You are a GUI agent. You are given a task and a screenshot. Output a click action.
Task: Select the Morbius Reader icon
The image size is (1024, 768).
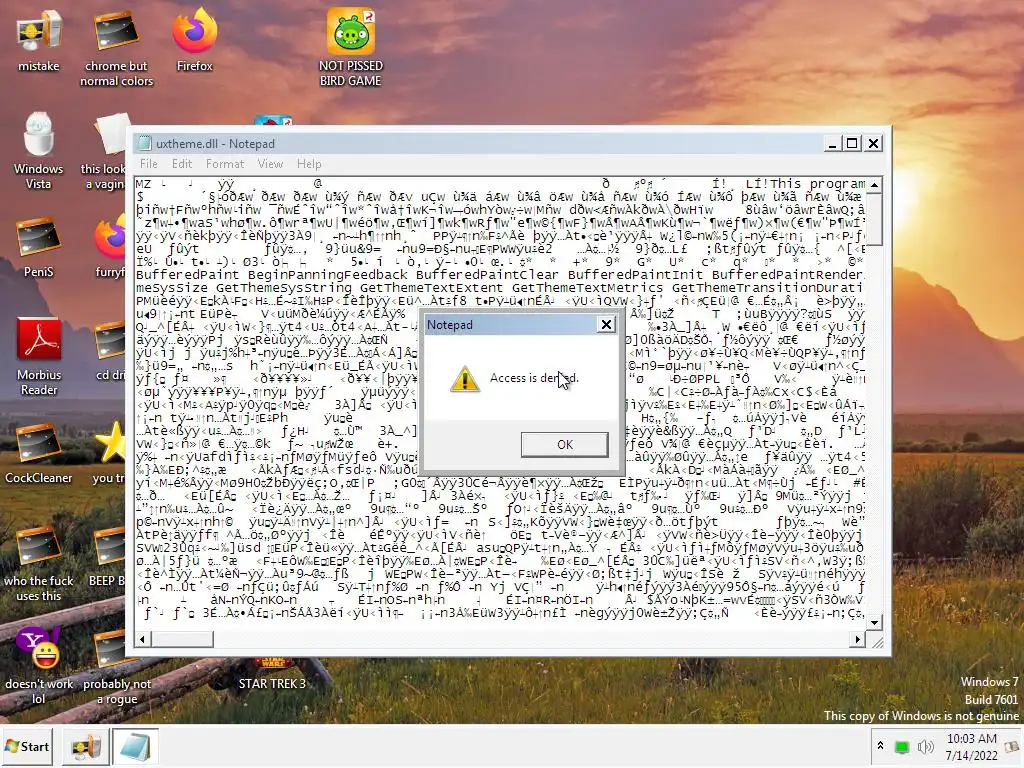[39, 357]
